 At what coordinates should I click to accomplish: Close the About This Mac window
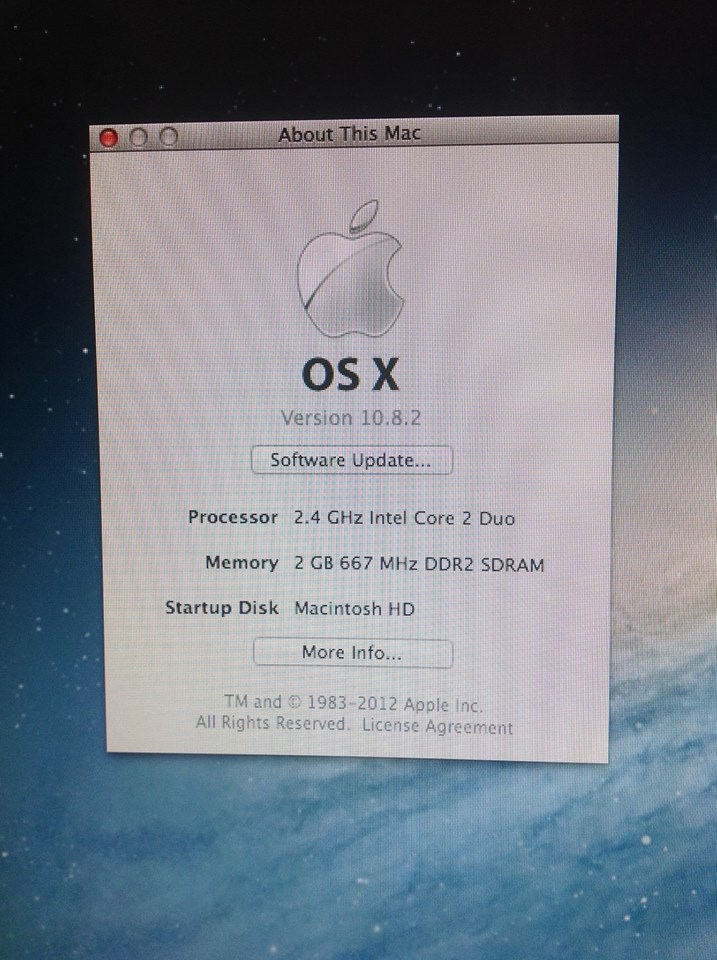pyautogui.click(x=108, y=138)
